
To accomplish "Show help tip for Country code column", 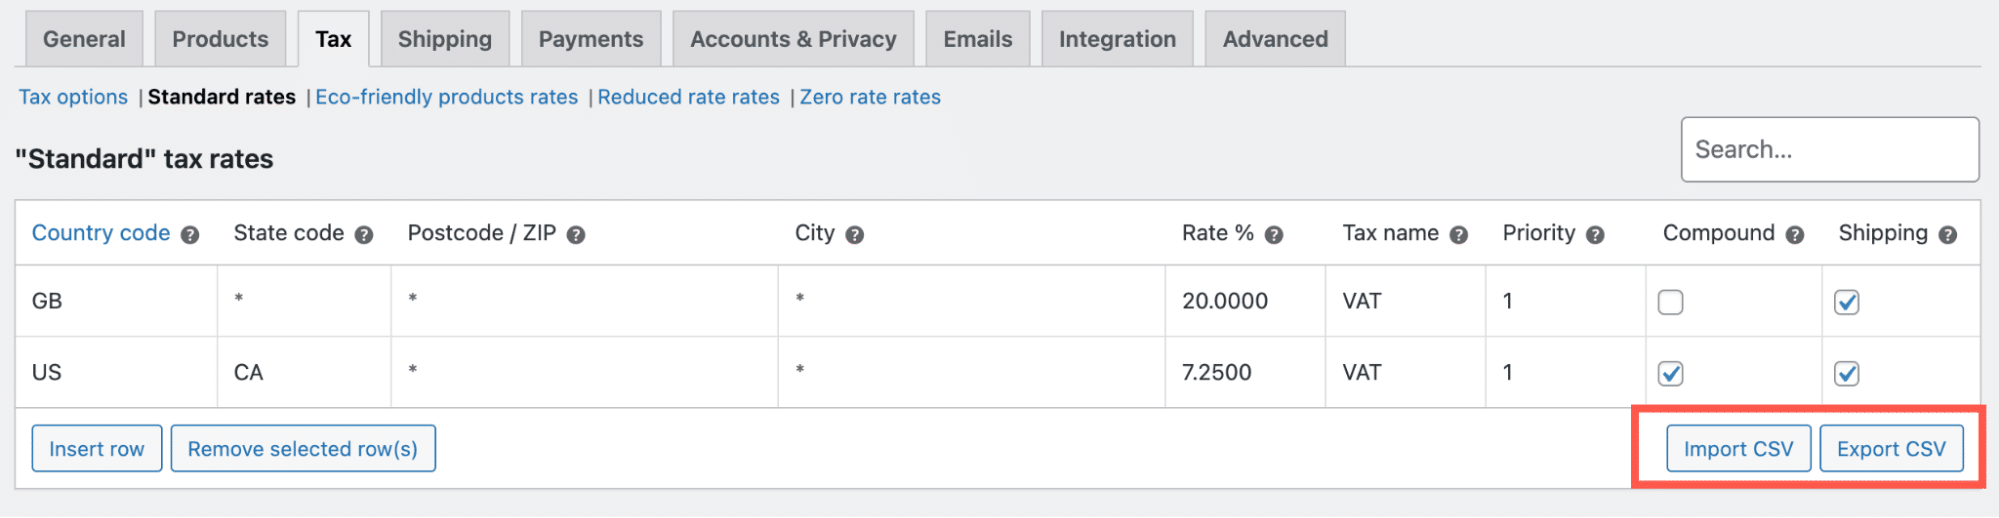I will pos(190,235).
